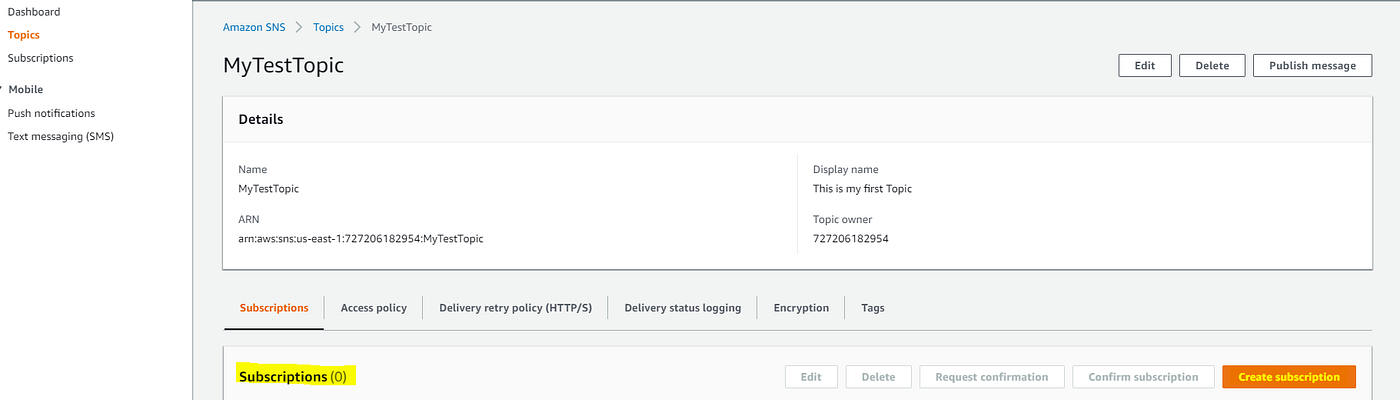This screenshot has width=1400, height=400.
Task: Open the Encryption tab
Action: click(801, 308)
